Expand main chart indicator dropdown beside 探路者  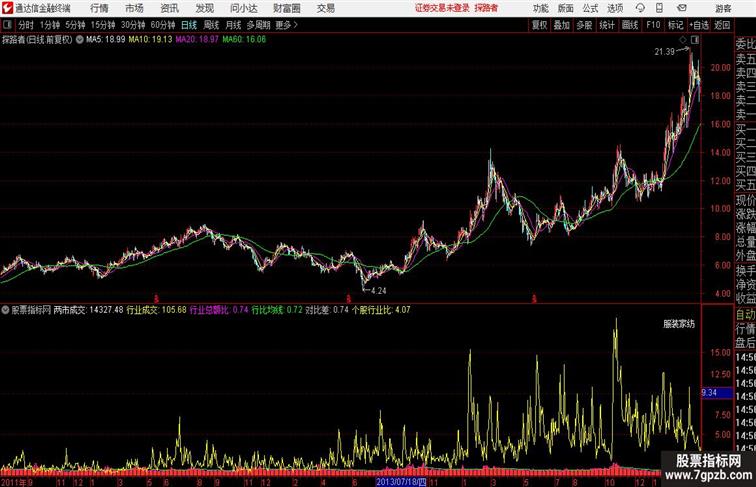80,40
